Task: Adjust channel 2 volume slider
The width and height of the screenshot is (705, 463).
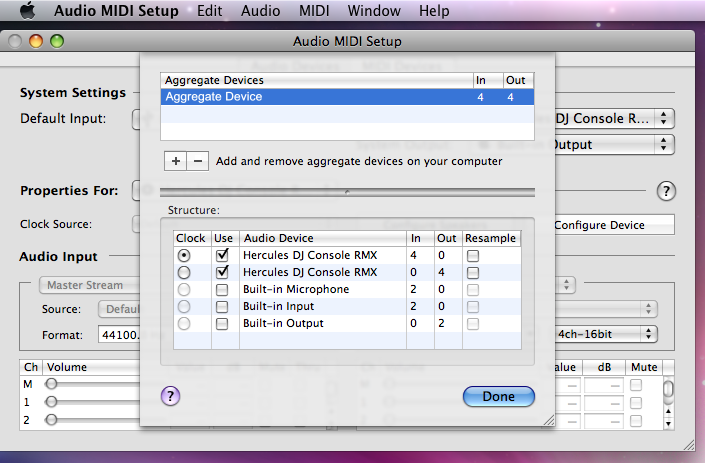Action: click(51, 419)
